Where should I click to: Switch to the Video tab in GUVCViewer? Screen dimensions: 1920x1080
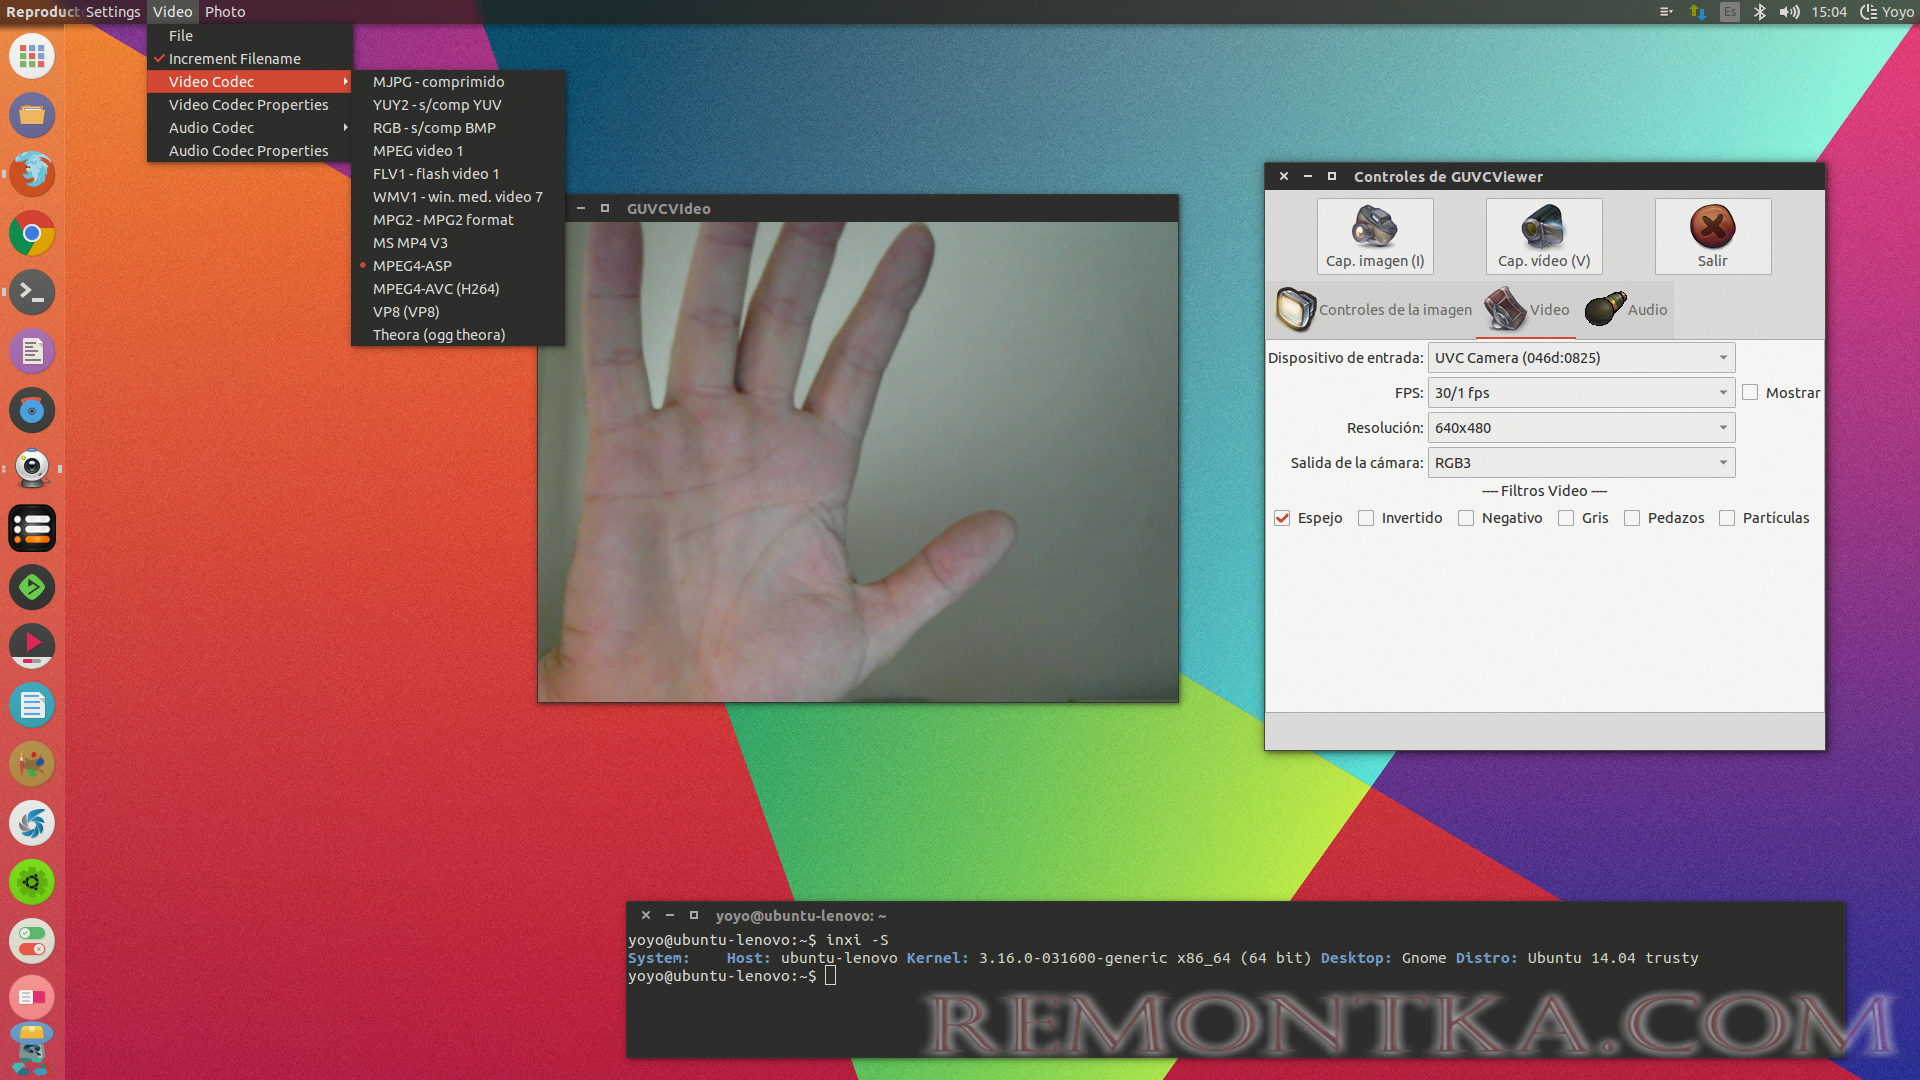click(1527, 310)
